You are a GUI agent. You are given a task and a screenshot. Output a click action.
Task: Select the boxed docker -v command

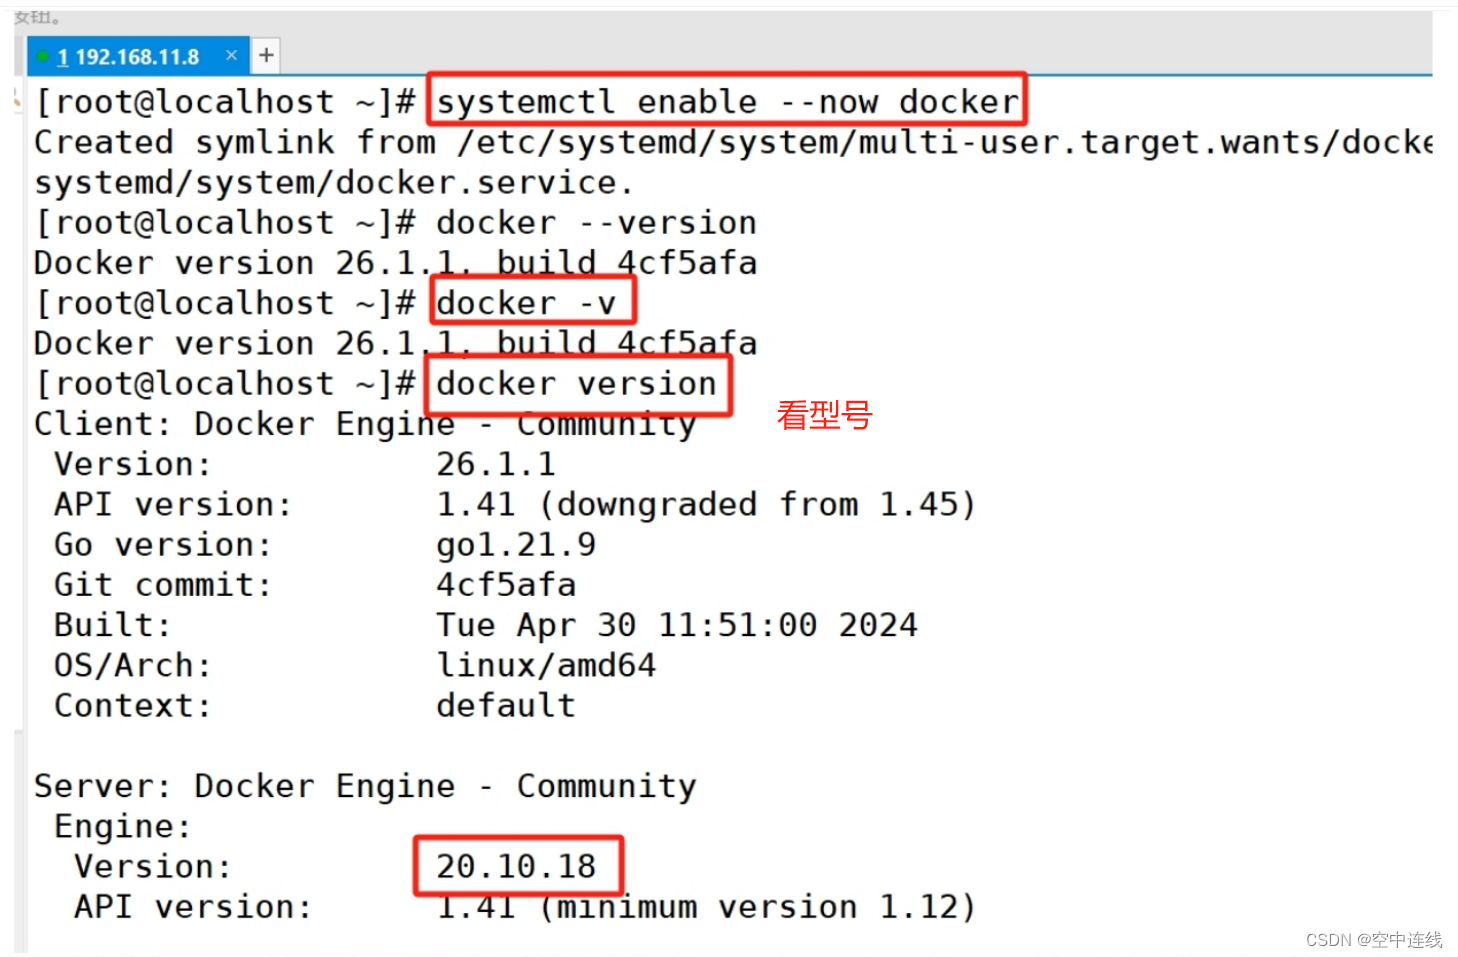coord(530,302)
